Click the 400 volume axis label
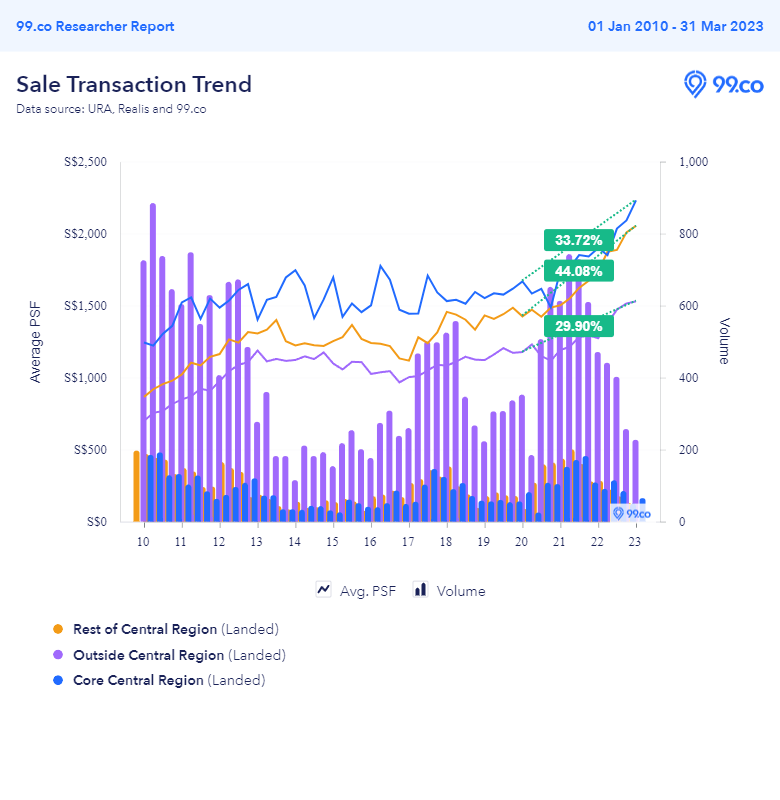The height and width of the screenshot is (800, 780). 689,378
